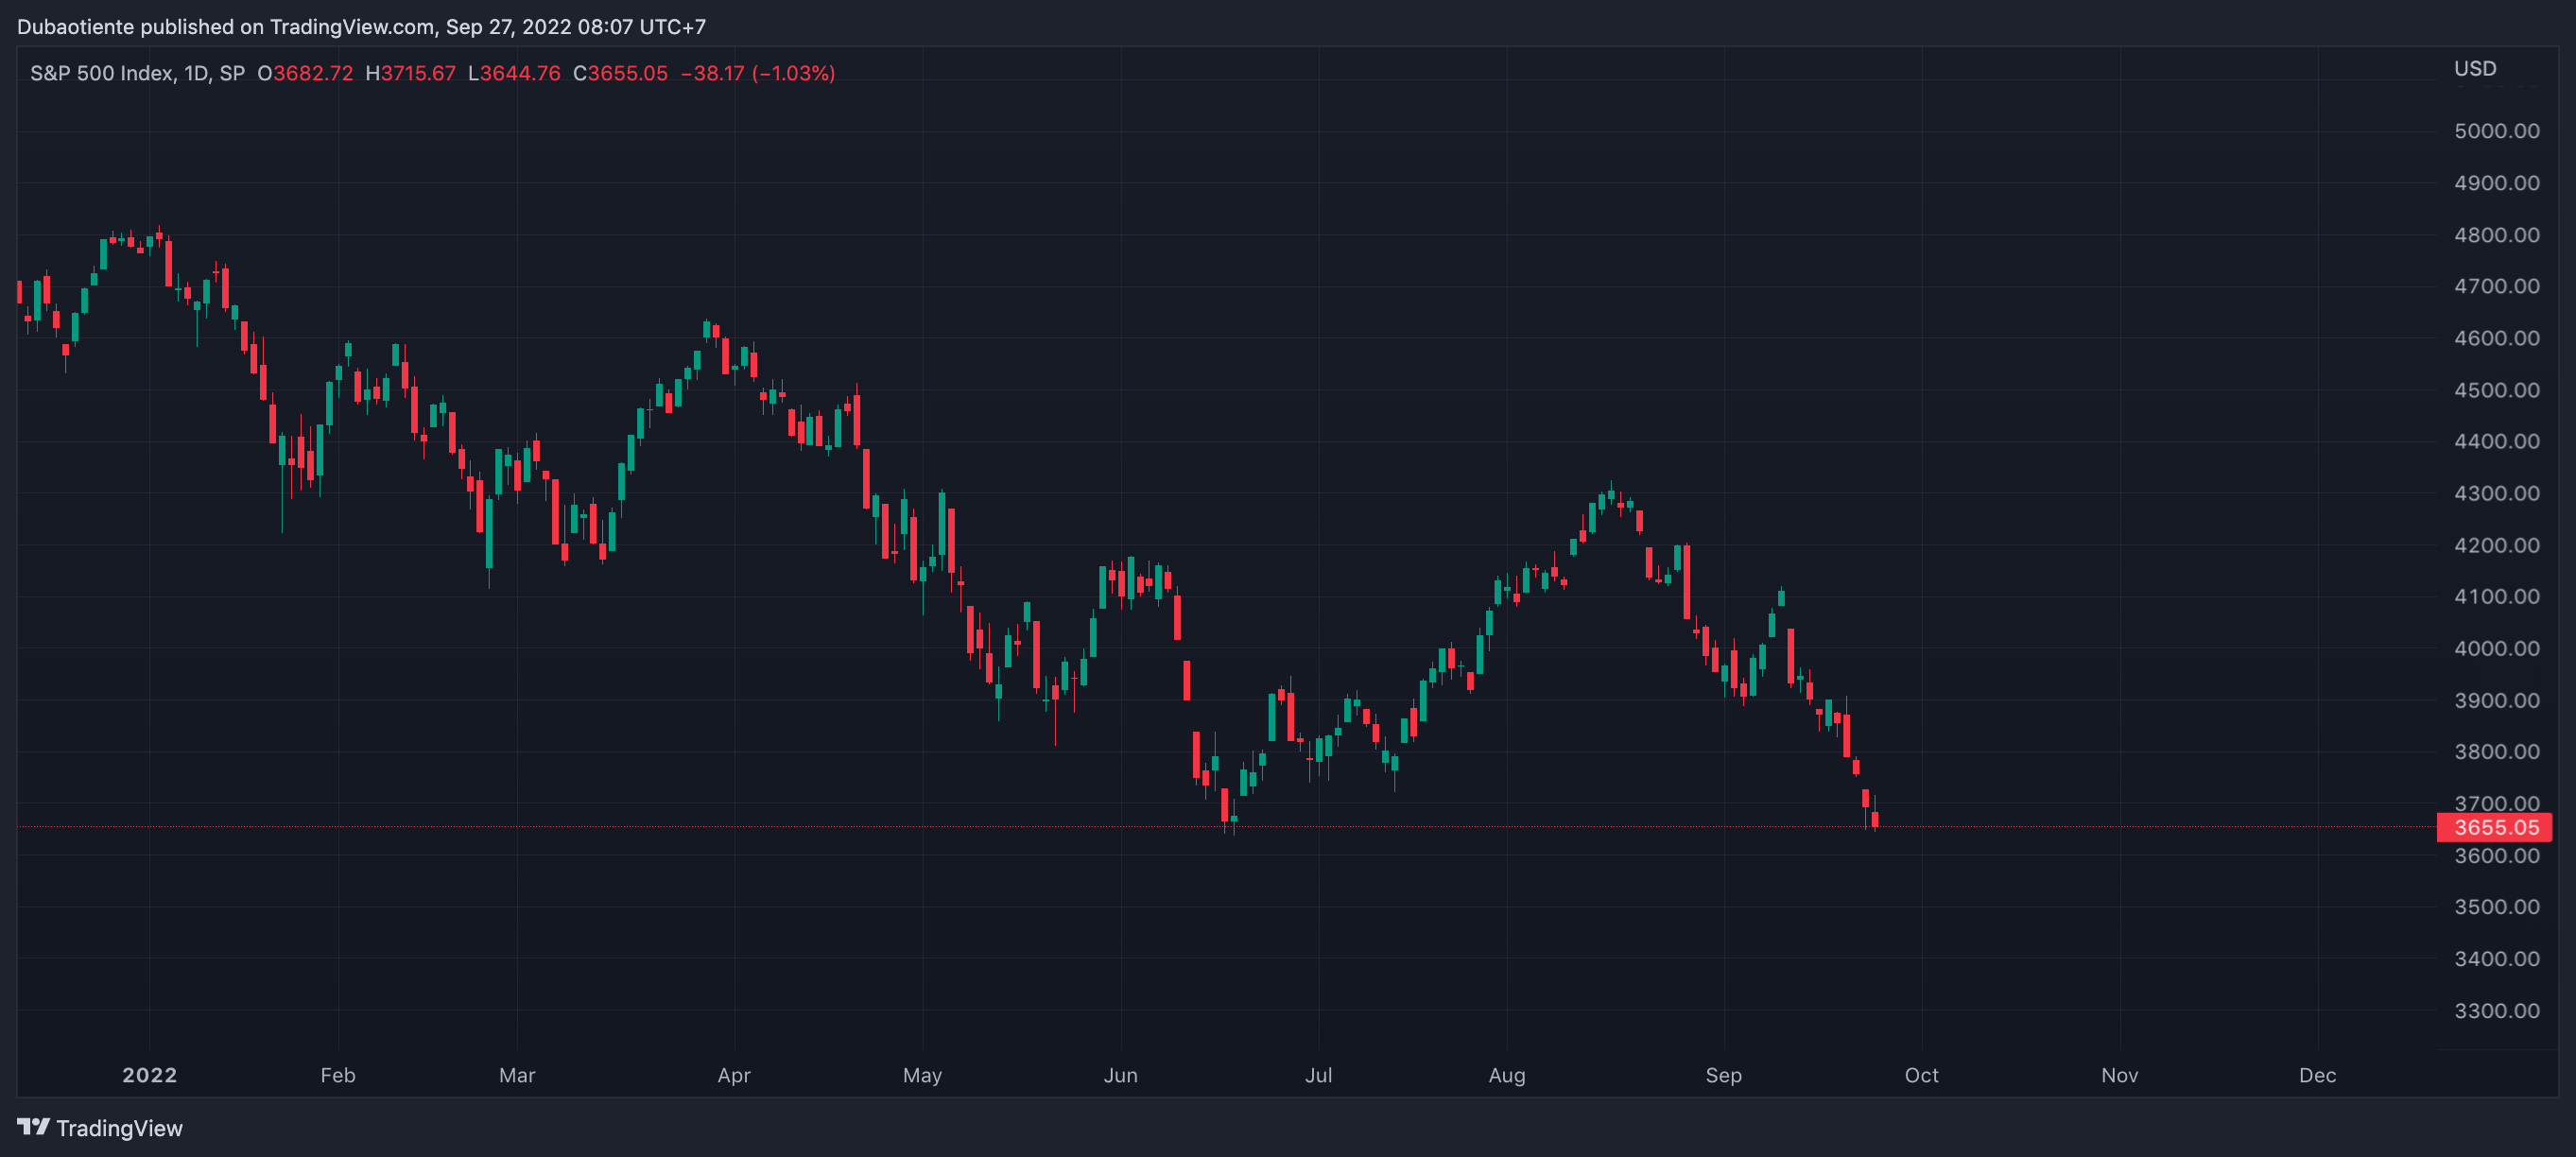2576x1157 pixels.
Task: Open the TradingView wordmark link
Action: click(x=119, y=1128)
